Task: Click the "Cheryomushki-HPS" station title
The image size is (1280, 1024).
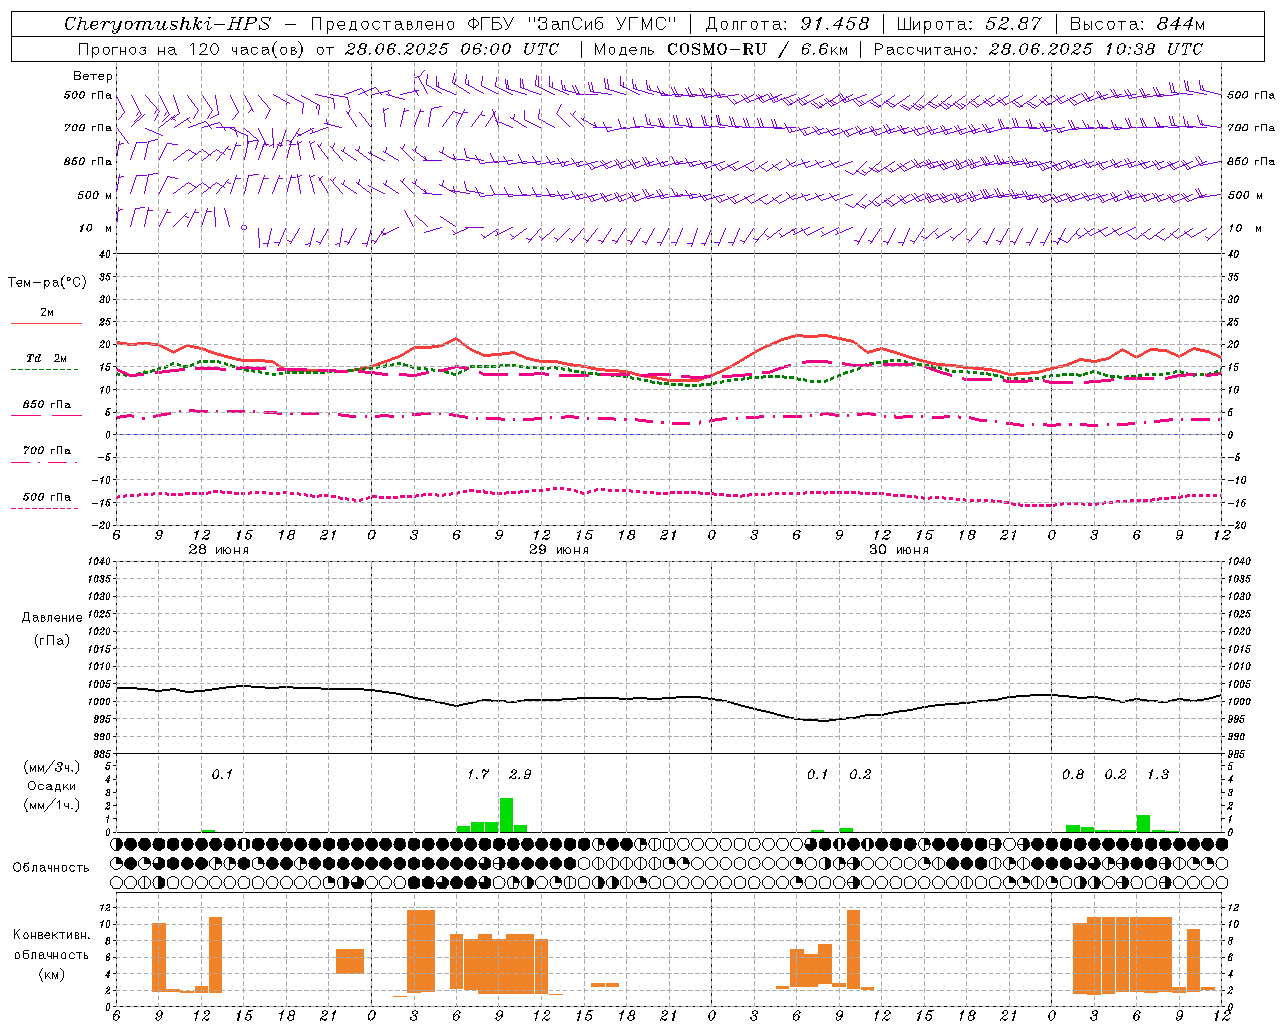Action: [x=168, y=24]
